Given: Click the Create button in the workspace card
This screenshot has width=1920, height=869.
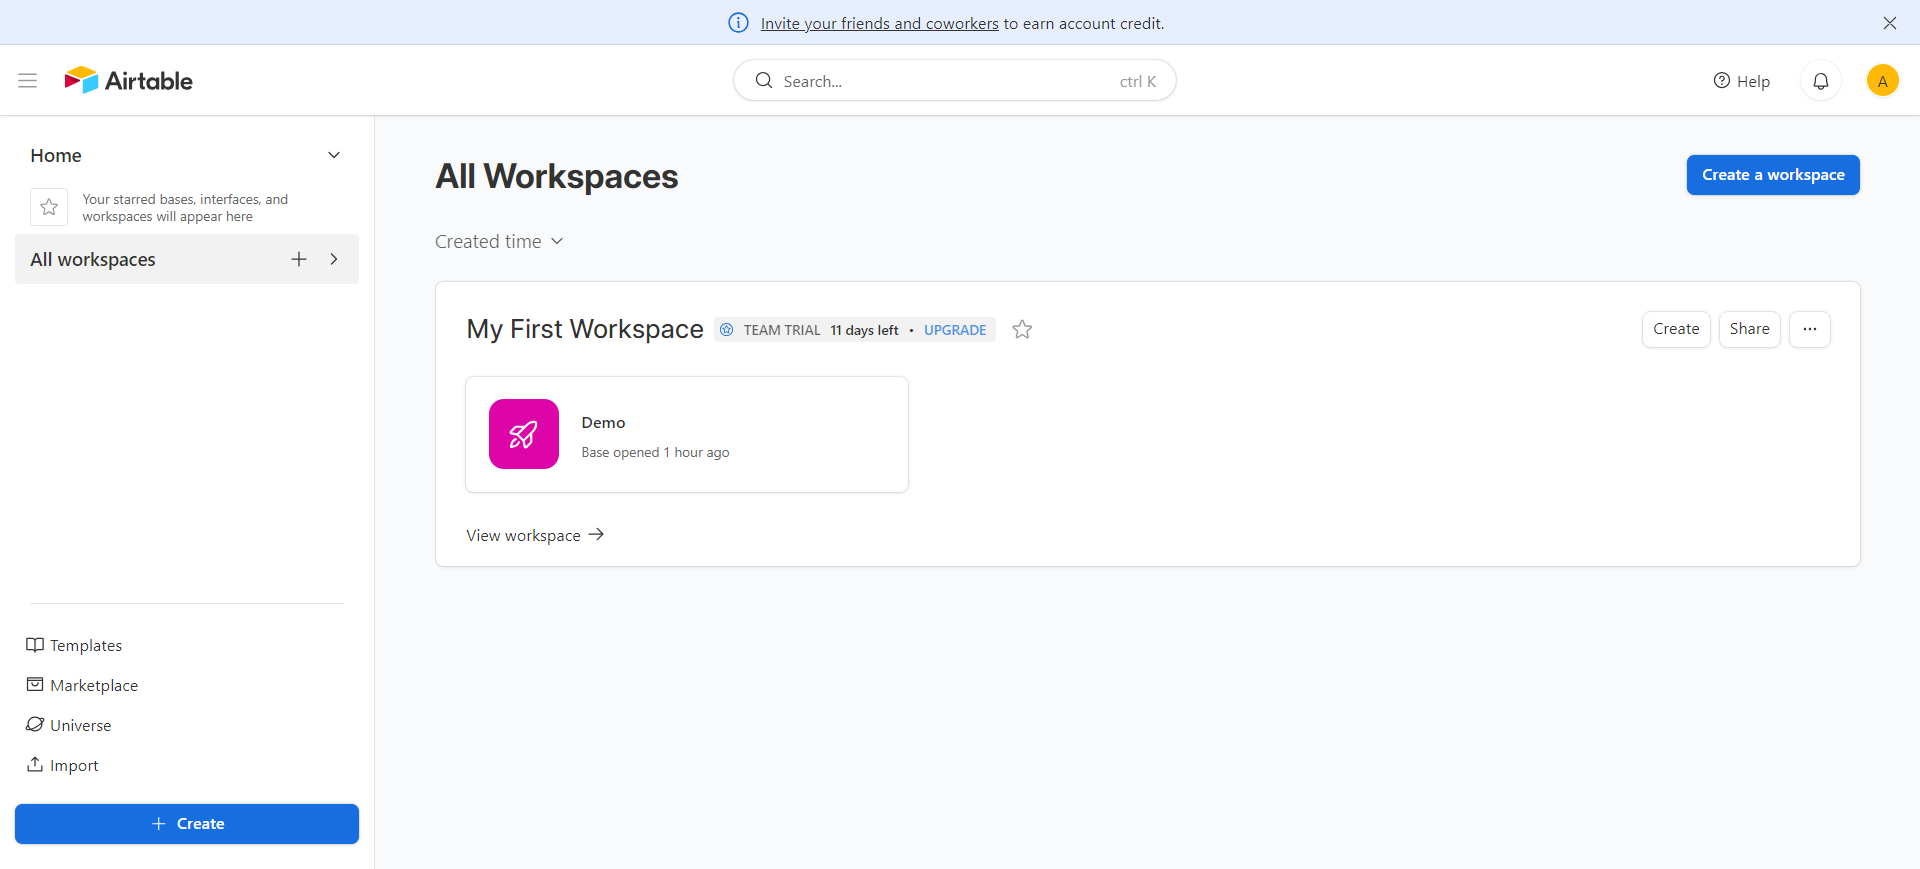Looking at the screenshot, I should coord(1676,329).
